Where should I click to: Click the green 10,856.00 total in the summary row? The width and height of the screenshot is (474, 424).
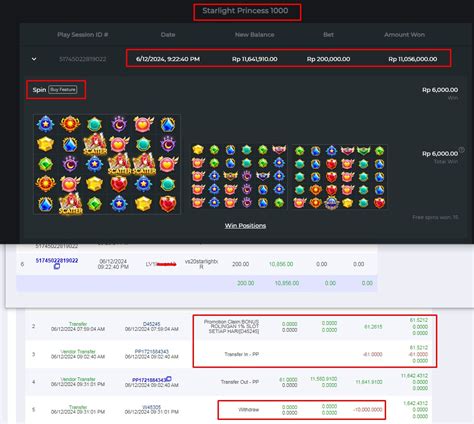(x=287, y=283)
